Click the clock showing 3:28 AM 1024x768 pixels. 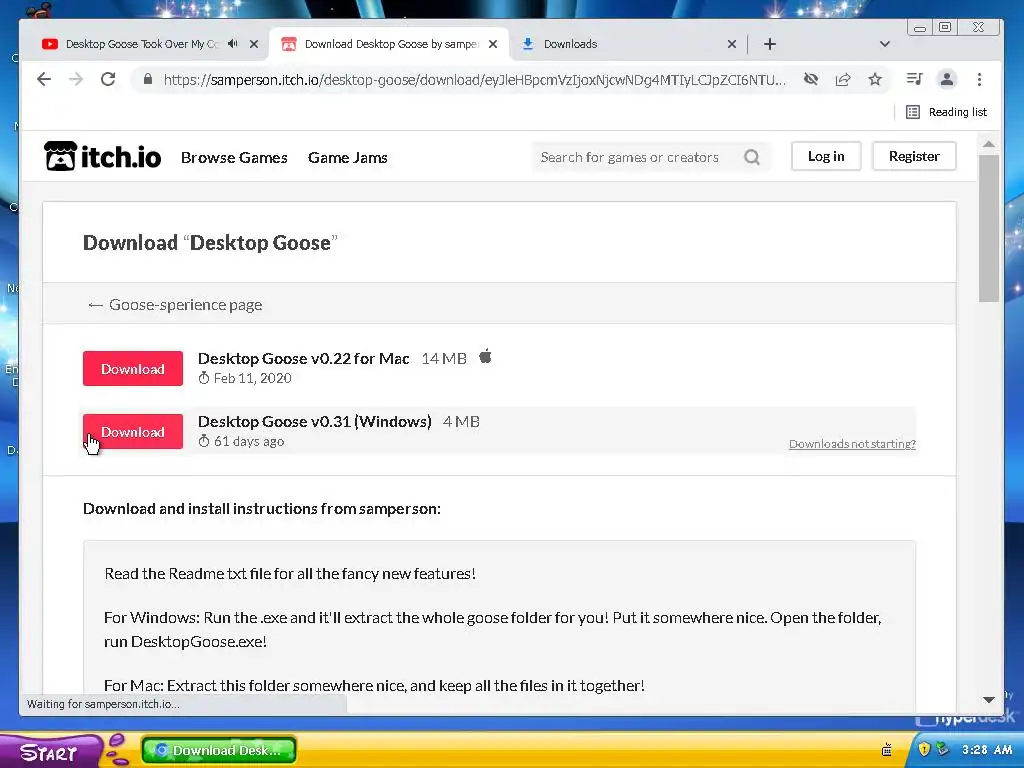point(987,750)
